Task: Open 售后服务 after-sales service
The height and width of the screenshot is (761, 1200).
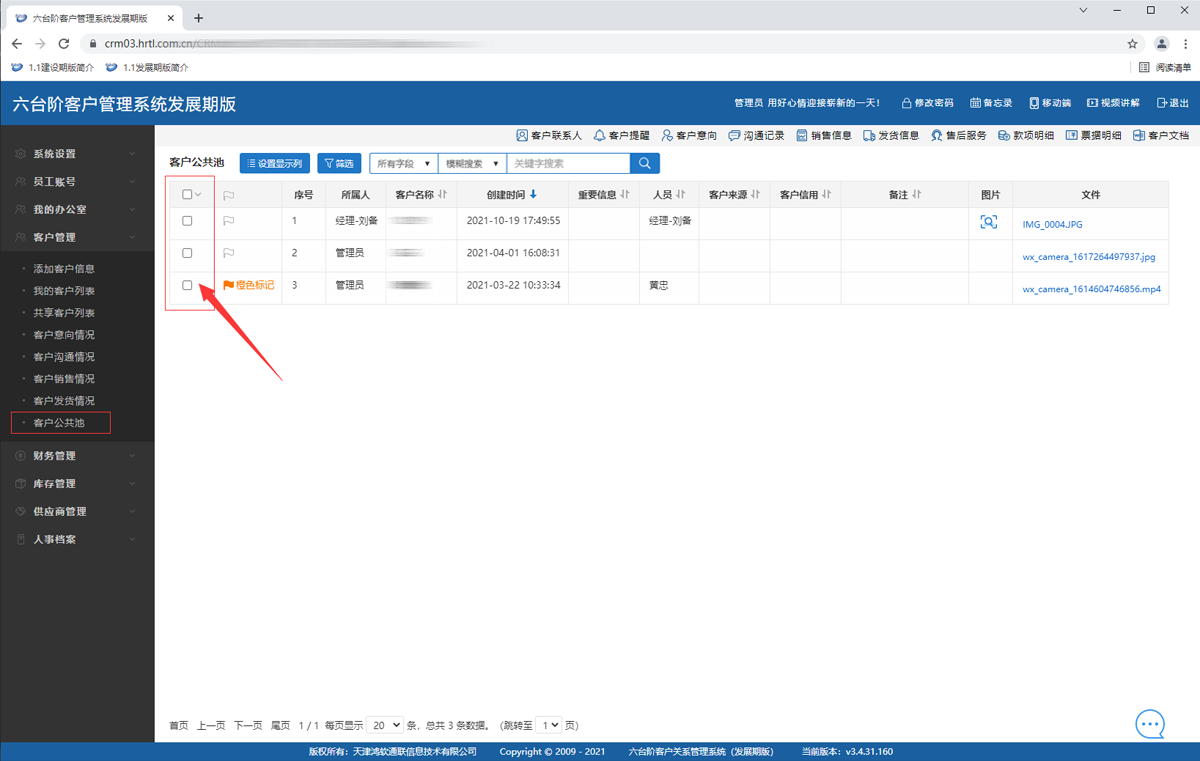Action: tap(958, 135)
